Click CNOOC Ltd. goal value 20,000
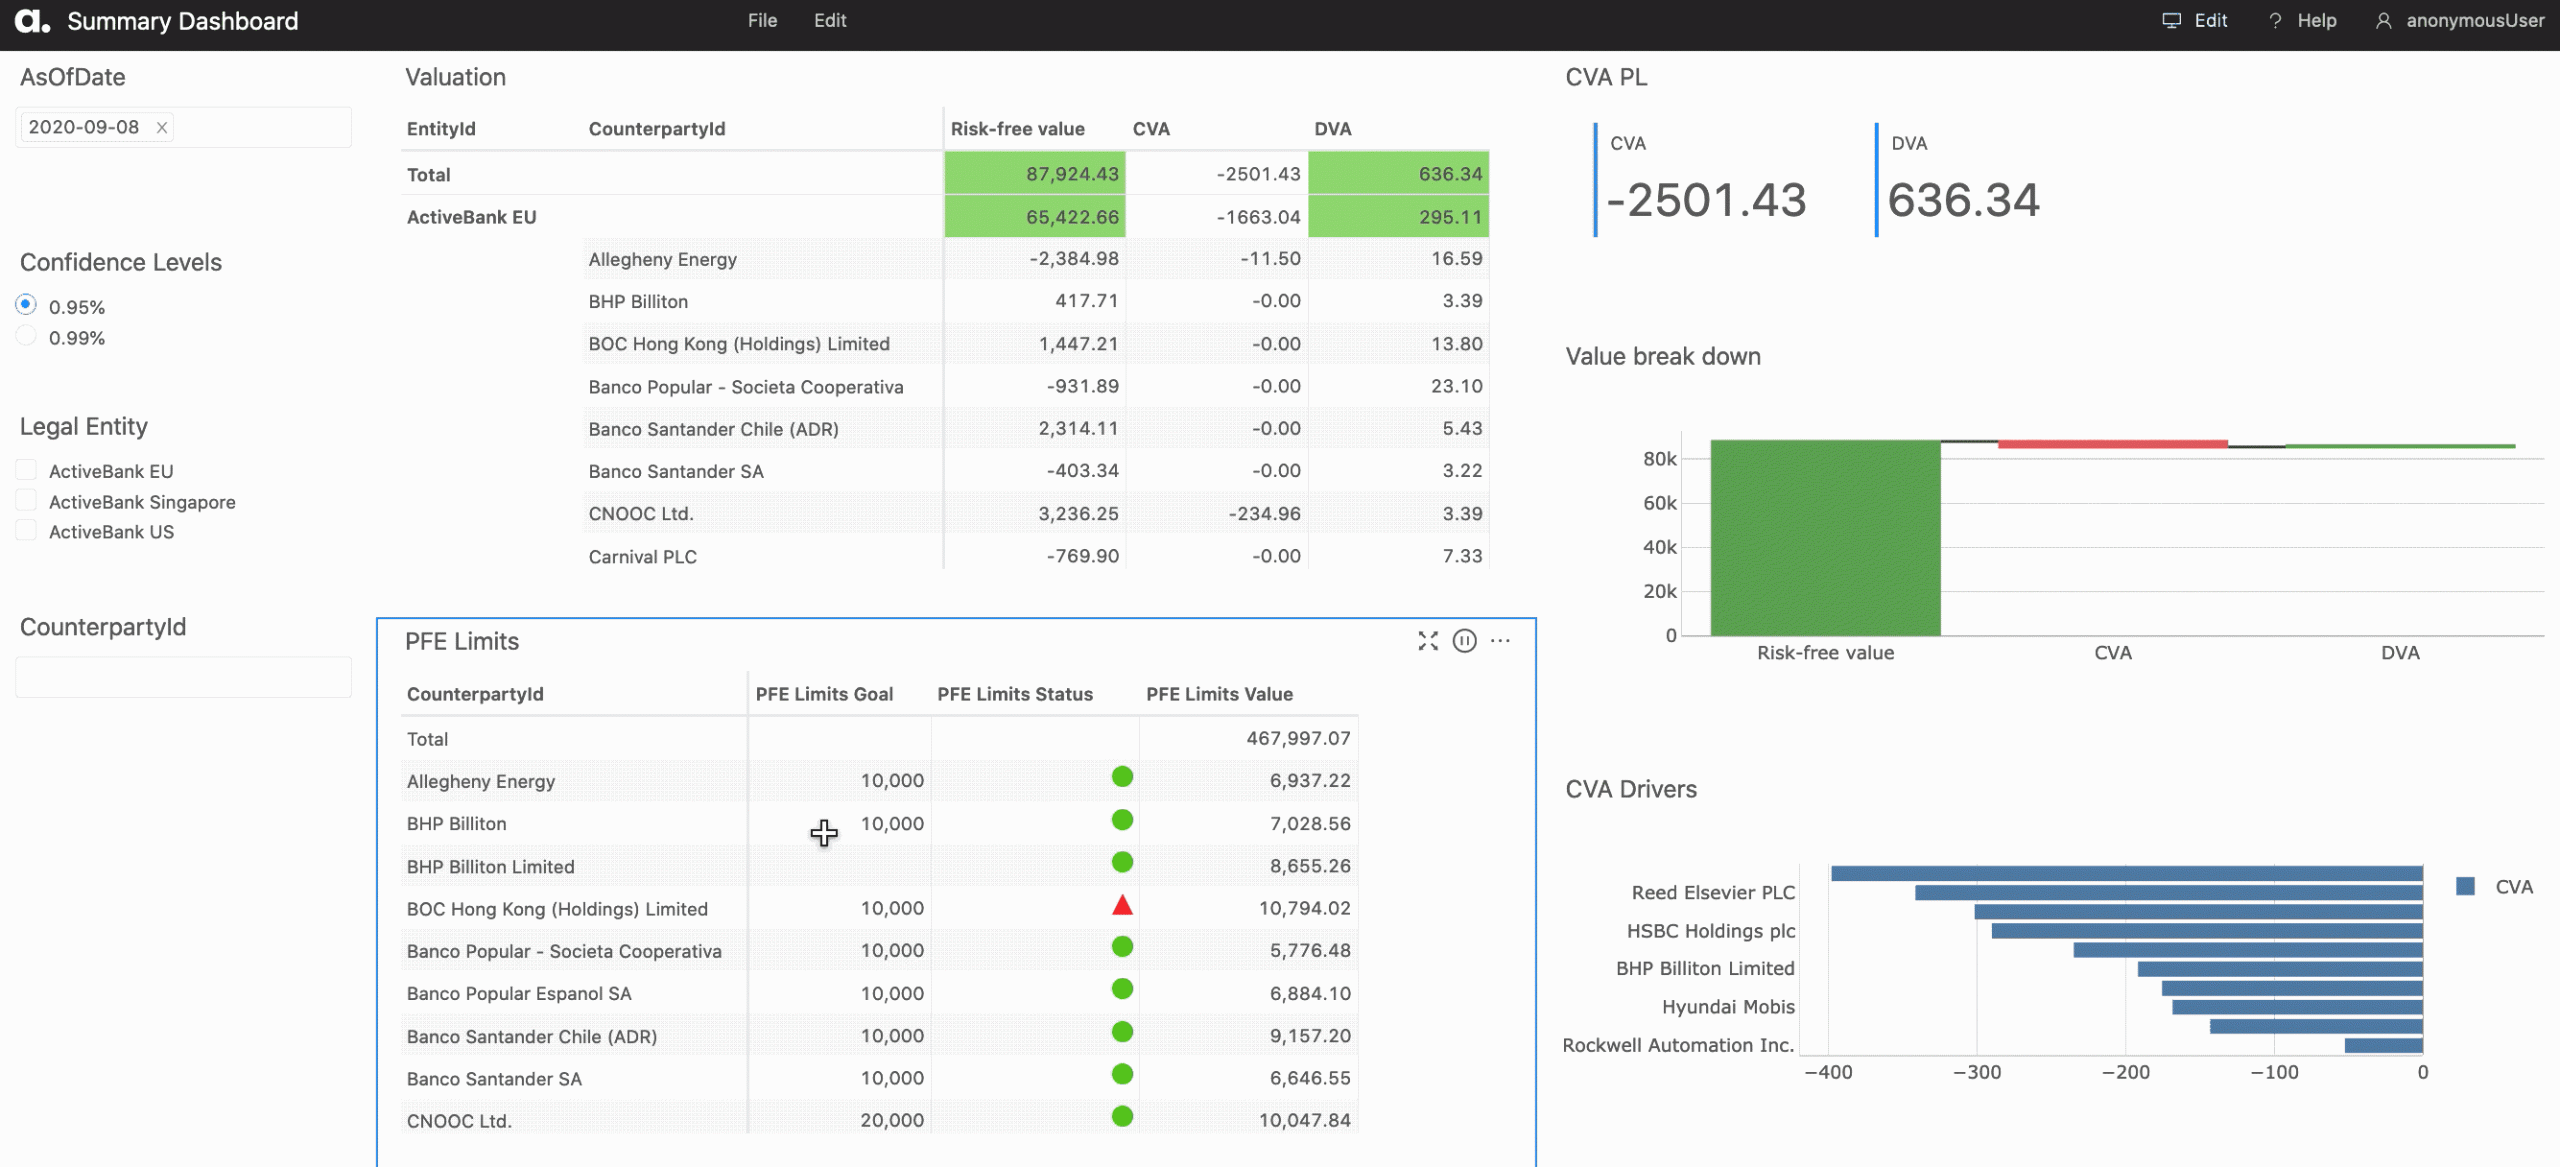2560x1167 pixels. click(x=892, y=1120)
